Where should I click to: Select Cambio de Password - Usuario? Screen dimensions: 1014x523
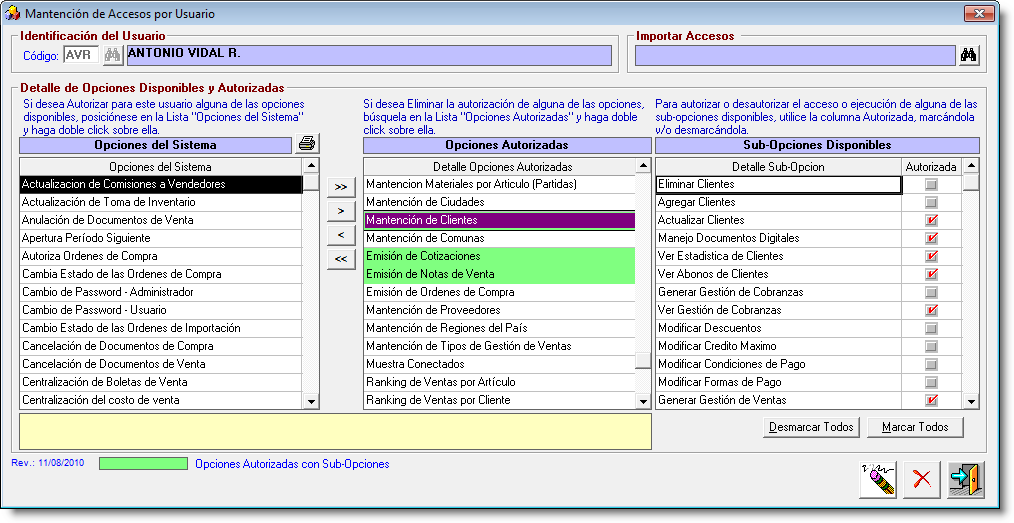click(161, 310)
